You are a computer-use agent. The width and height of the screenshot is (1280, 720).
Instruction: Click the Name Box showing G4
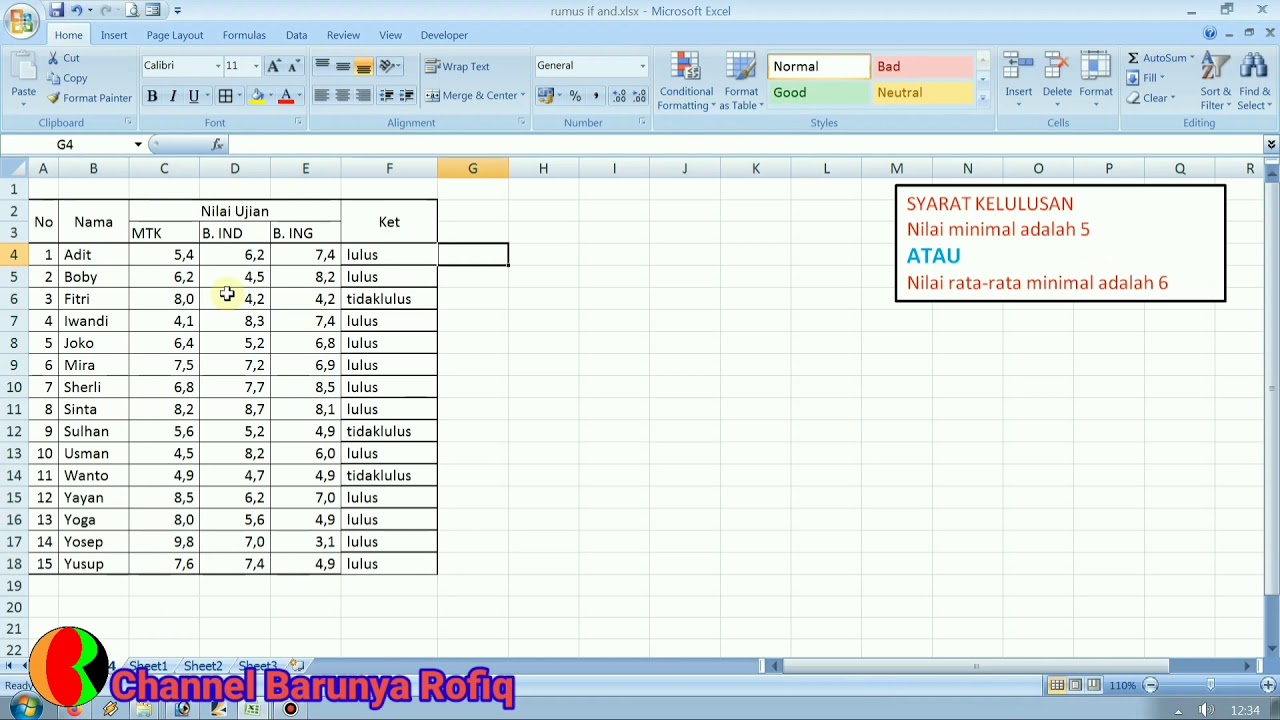[x=65, y=145]
